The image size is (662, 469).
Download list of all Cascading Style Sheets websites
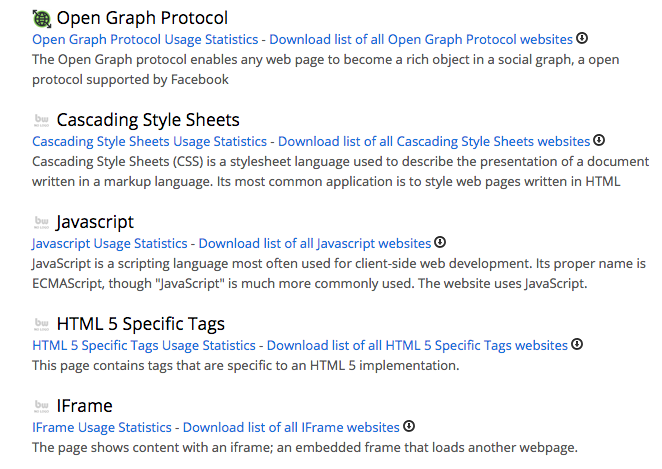pyautogui.click(x=434, y=141)
